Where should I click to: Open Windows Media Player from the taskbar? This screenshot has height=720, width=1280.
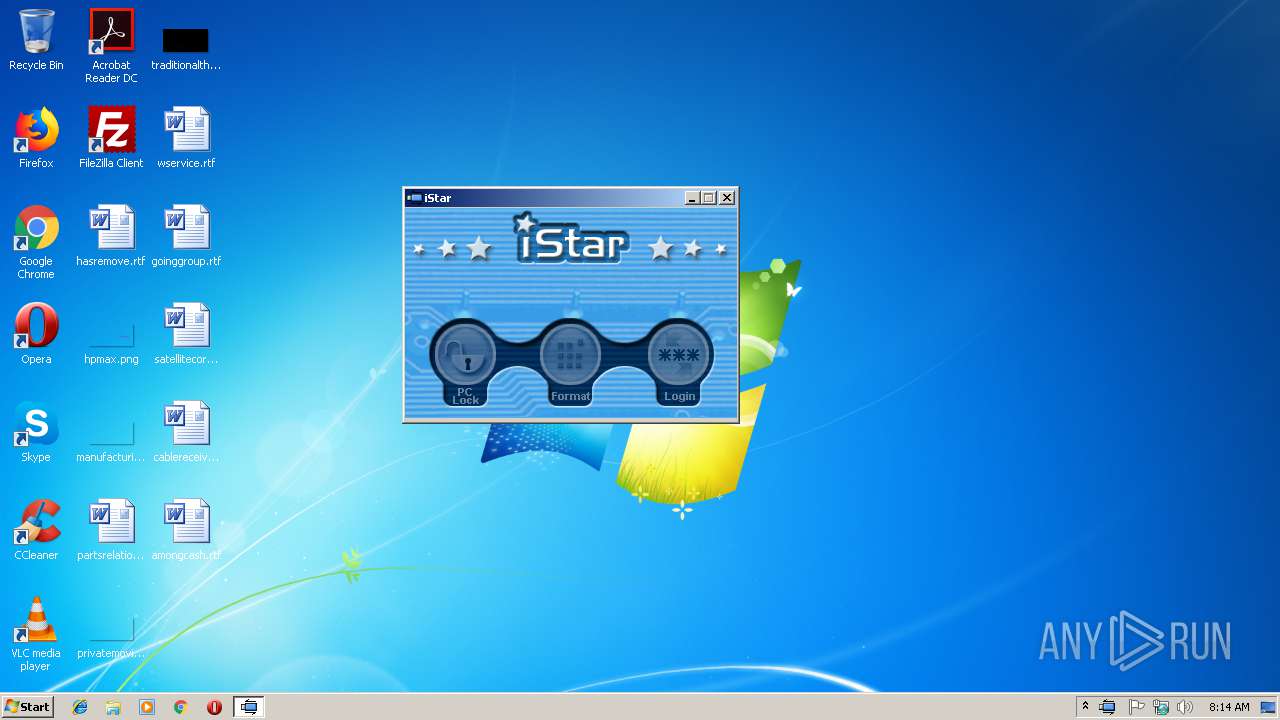147,707
